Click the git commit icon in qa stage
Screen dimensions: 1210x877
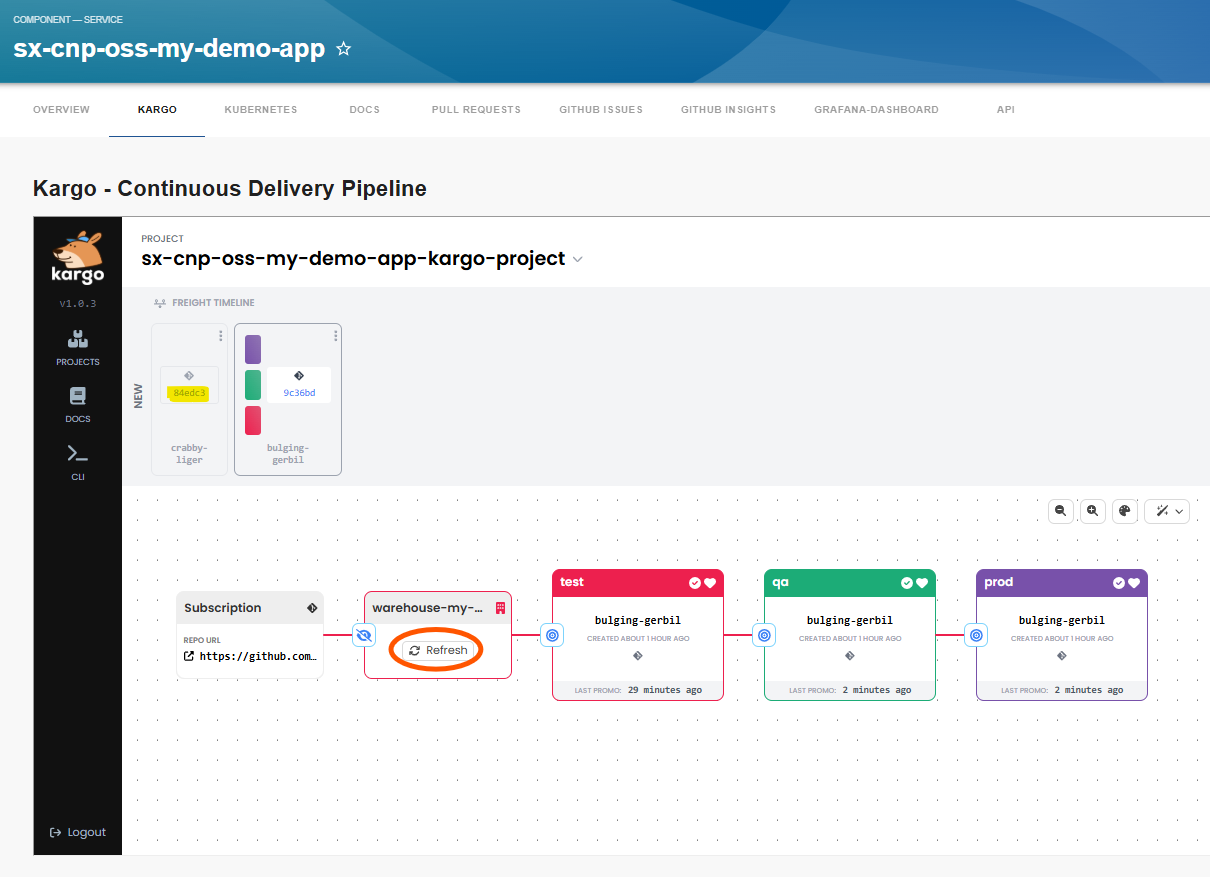click(850, 656)
